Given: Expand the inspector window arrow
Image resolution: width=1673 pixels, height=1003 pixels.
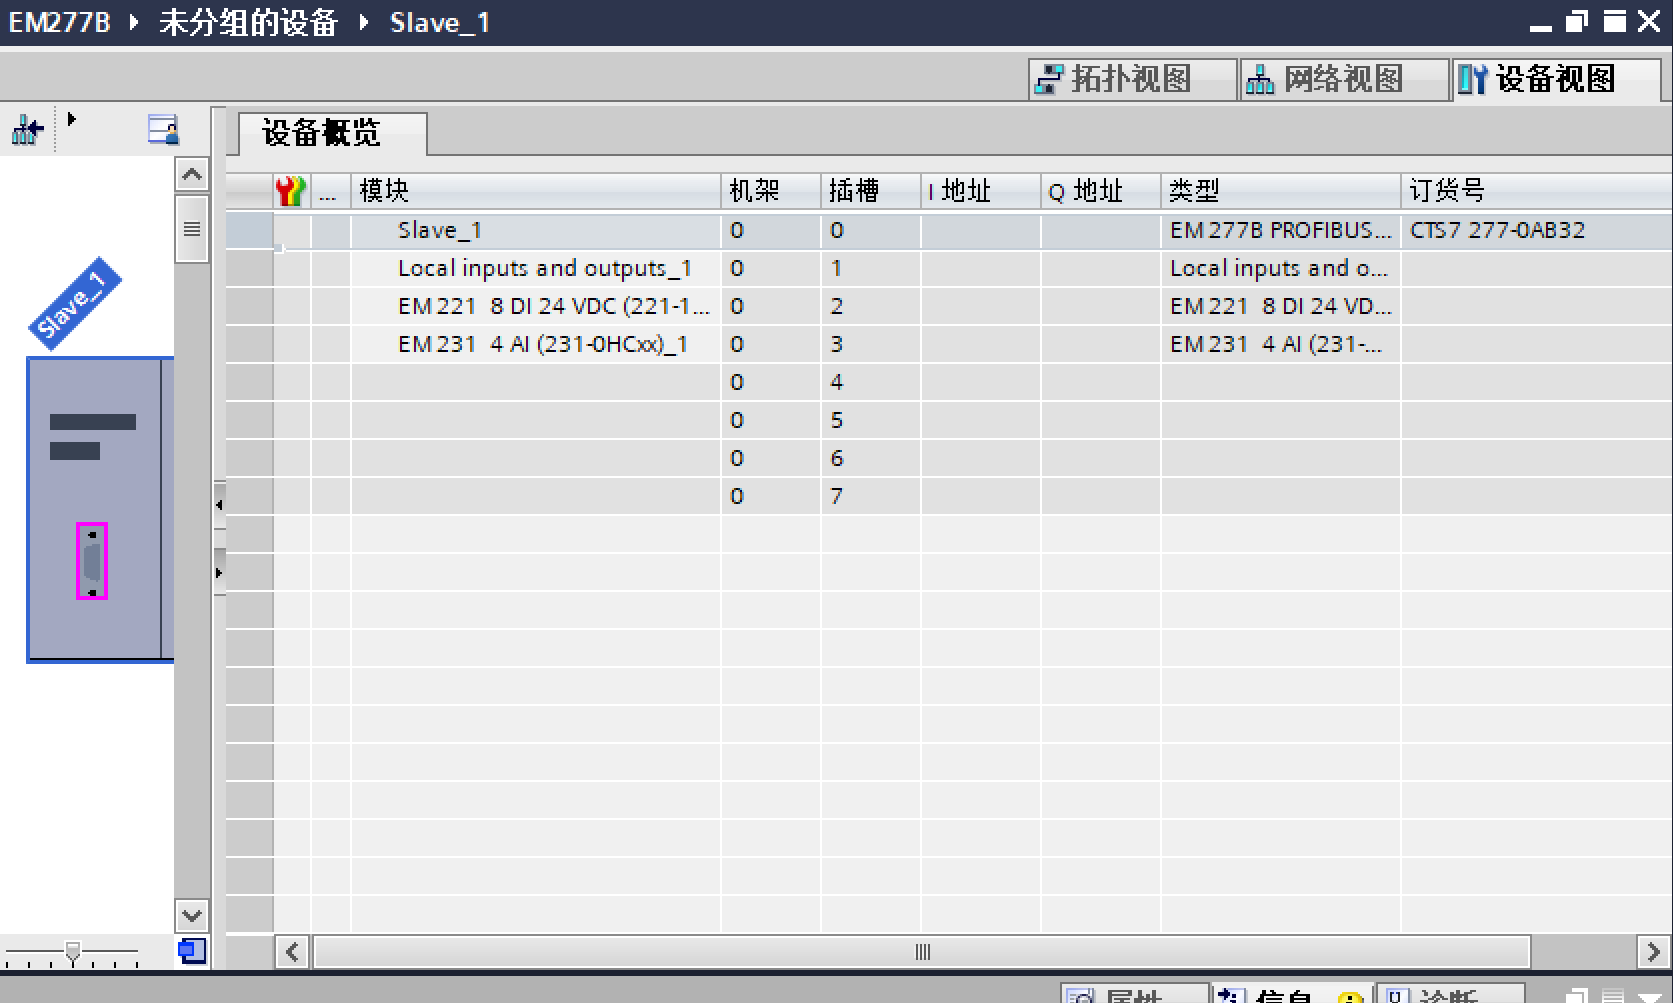Looking at the screenshot, I should coord(1650,997).
